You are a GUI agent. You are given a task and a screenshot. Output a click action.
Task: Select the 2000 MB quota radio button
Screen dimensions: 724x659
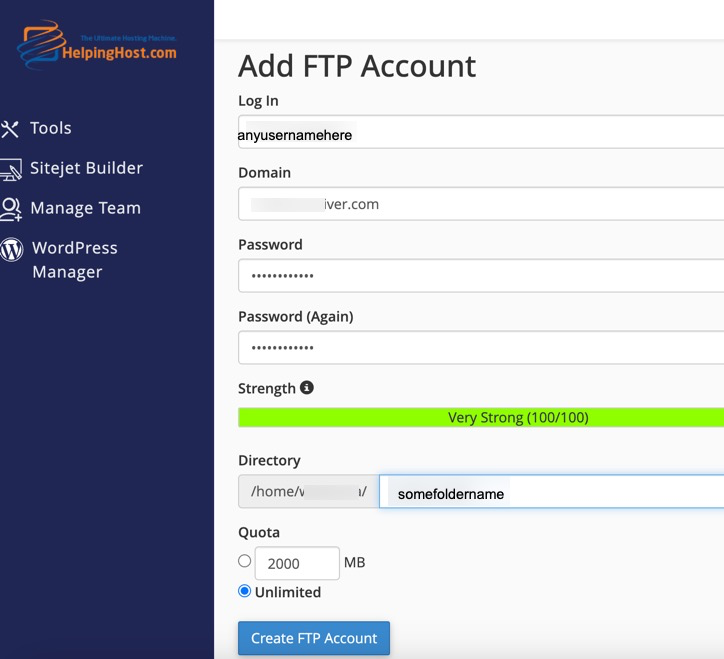click(245, 561)
